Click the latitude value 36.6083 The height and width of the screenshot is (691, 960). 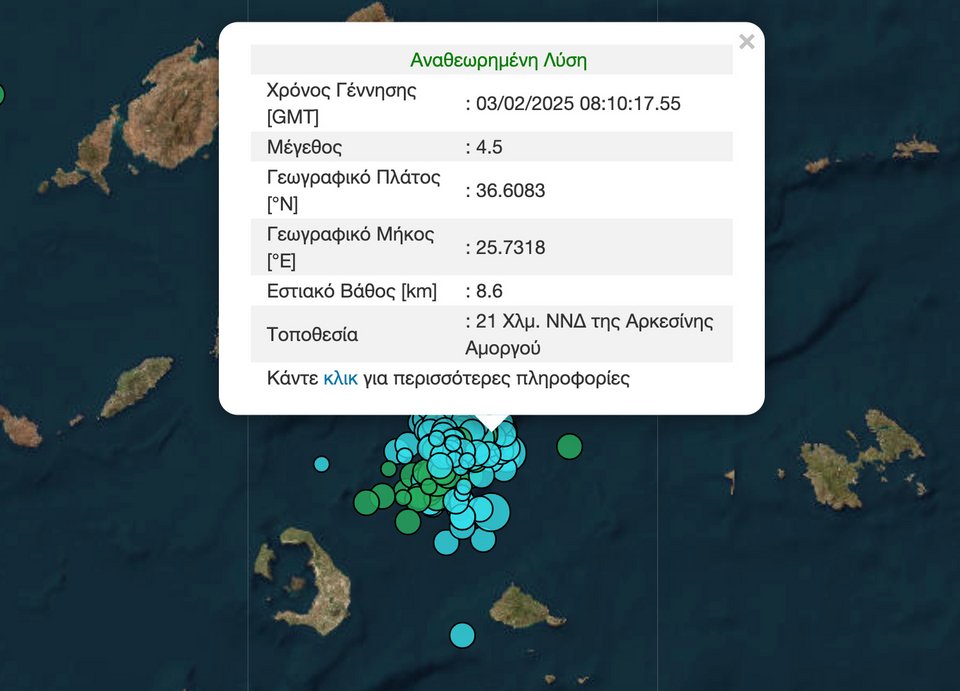pos(510,190)
